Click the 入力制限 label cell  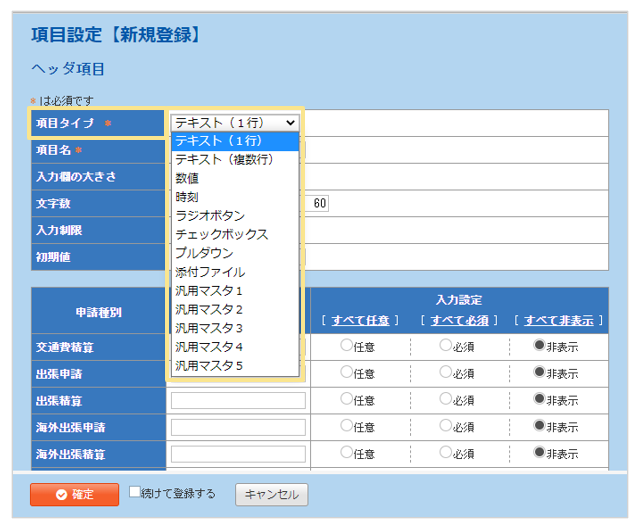(98, 230)
